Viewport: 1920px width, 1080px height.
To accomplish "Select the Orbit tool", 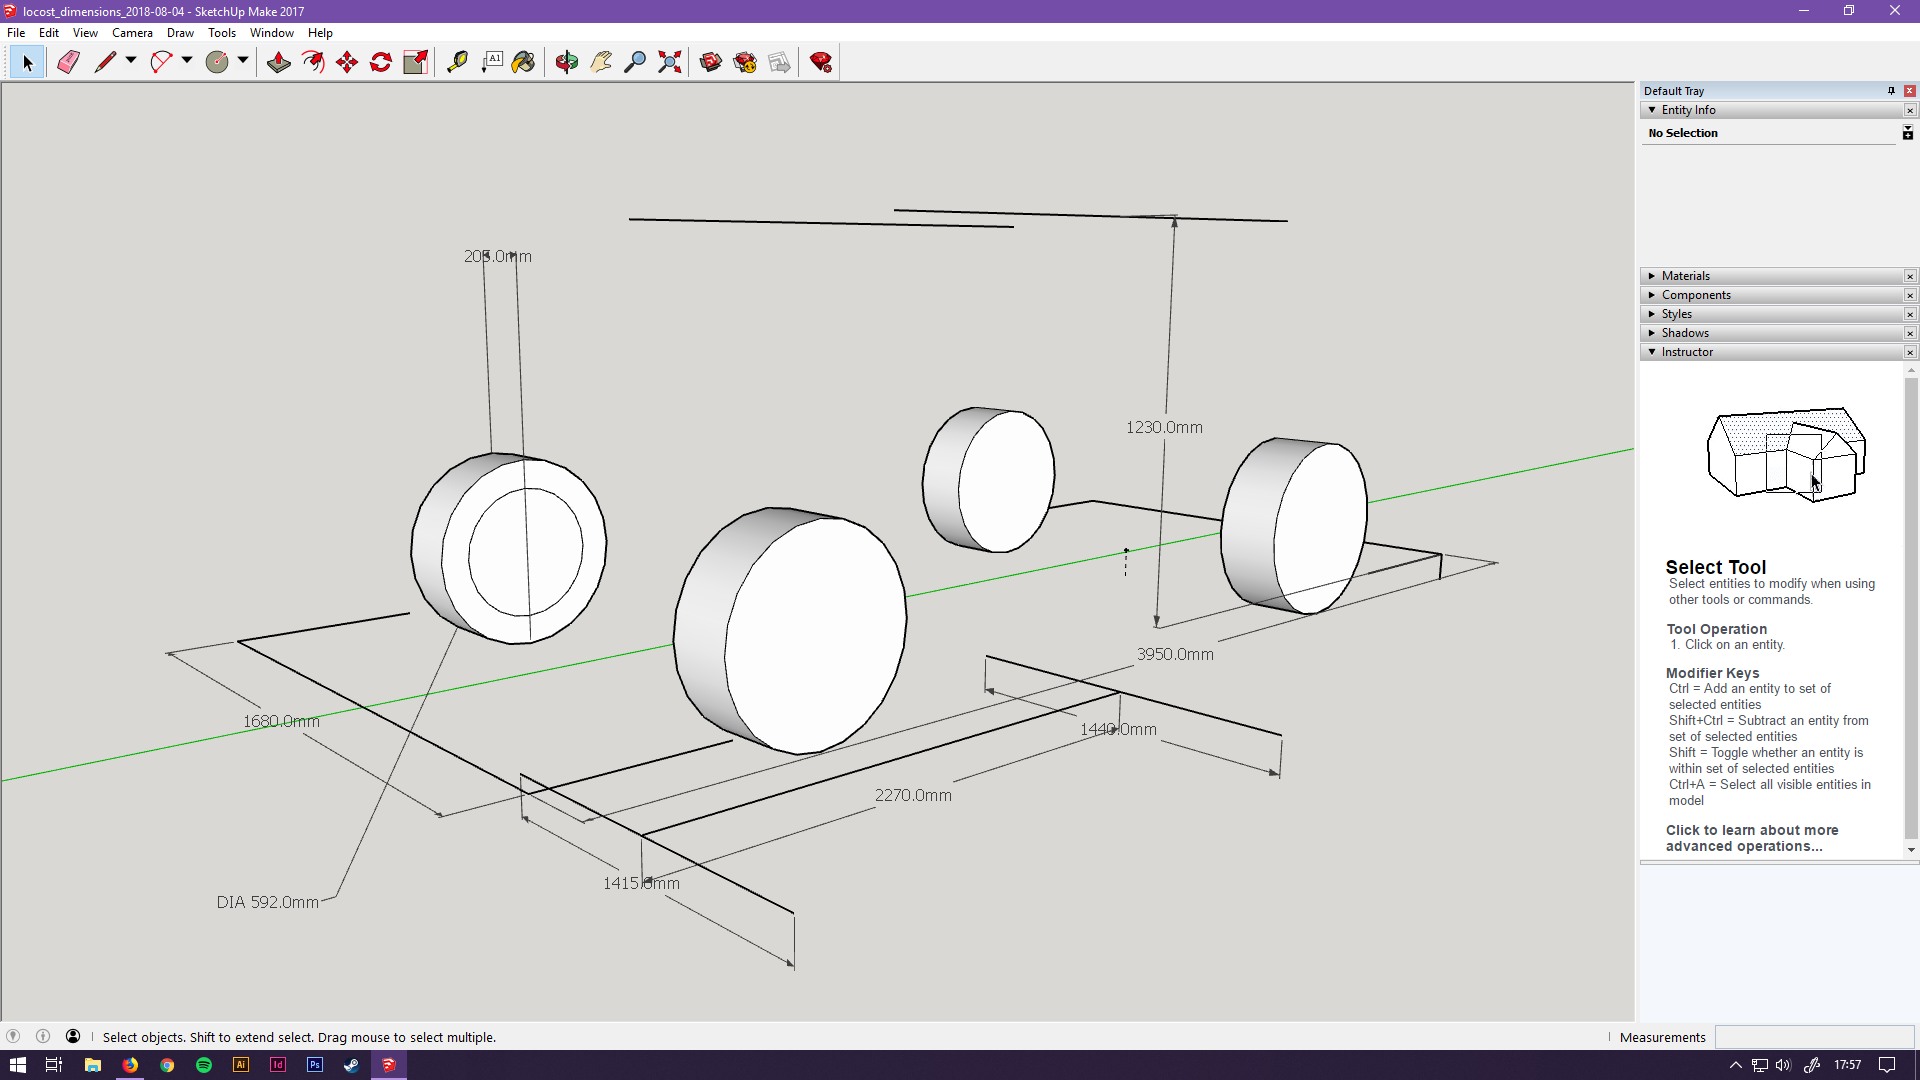I will tap(566, 62).
